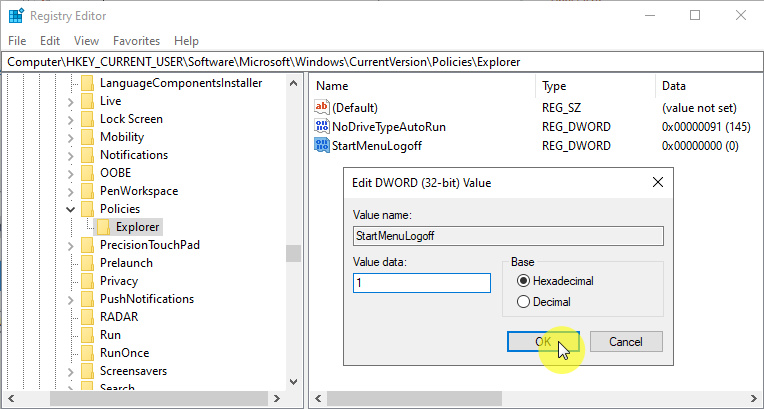Select the (Default) string value icon
Viewport: 764px width, 409px height.
click(x=322, y=107)
